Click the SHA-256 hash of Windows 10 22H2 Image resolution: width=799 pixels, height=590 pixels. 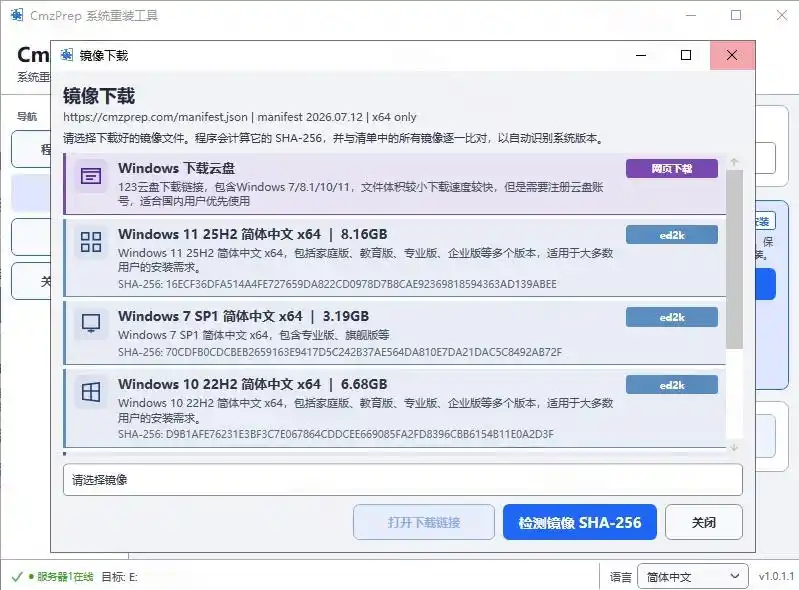(x=336, y=434)
